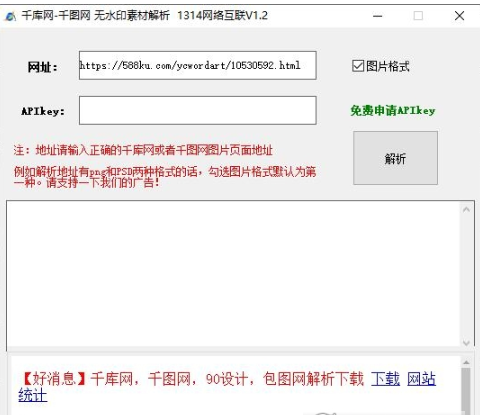Click the app icon in the title bar
Screen dimensions: 480x415
click(x=10, y=16)
